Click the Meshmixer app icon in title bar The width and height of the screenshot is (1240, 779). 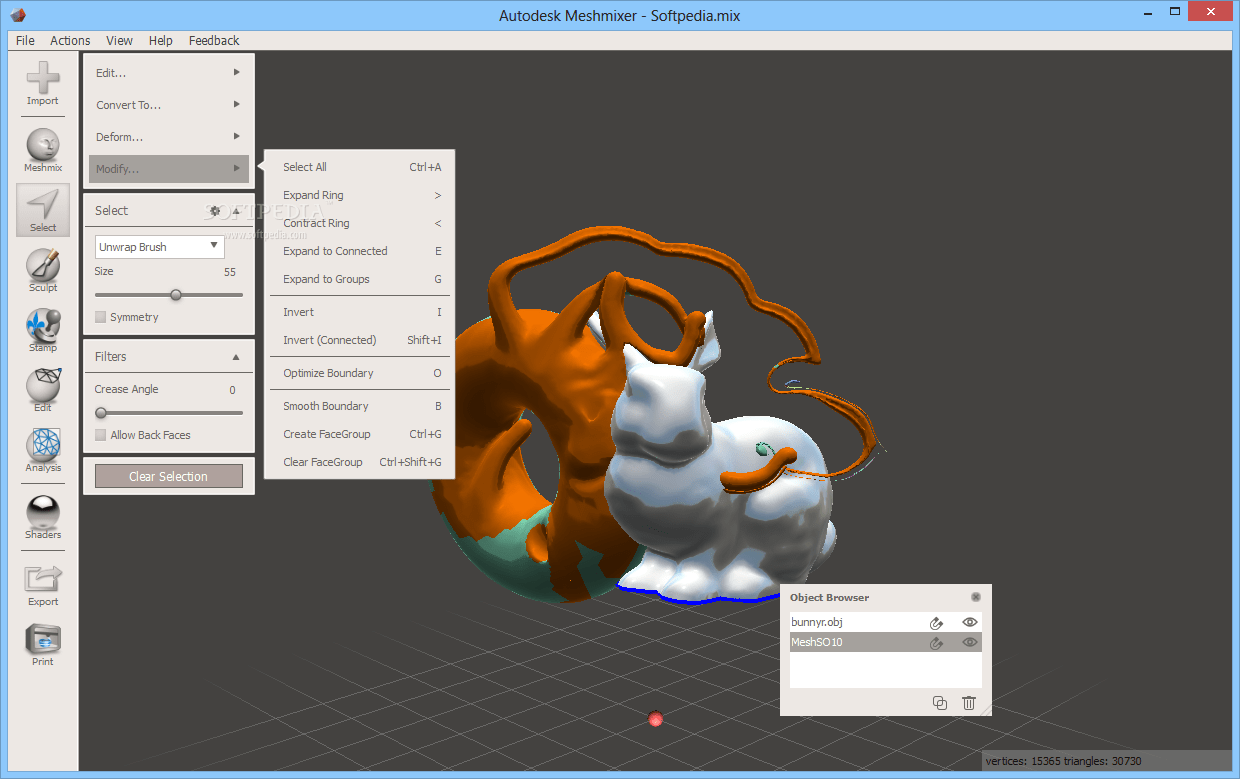pos(18,15)
